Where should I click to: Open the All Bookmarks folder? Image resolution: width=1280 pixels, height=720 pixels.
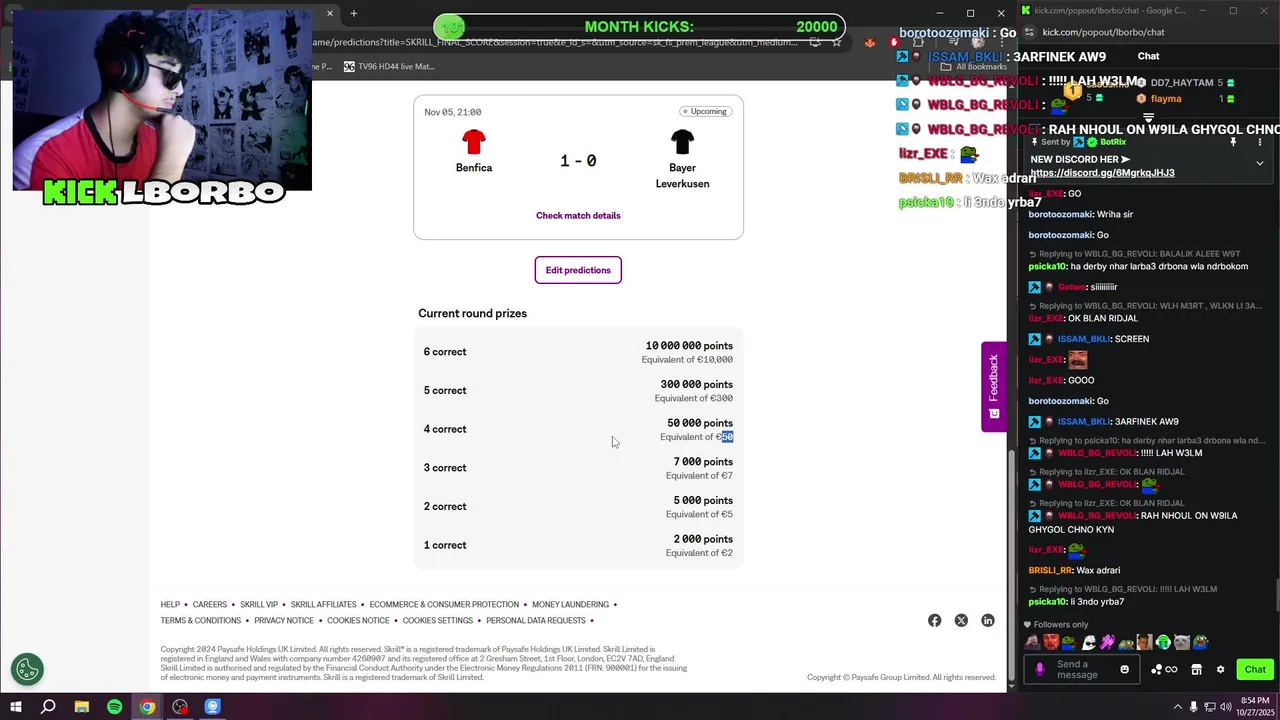point(975,67)
